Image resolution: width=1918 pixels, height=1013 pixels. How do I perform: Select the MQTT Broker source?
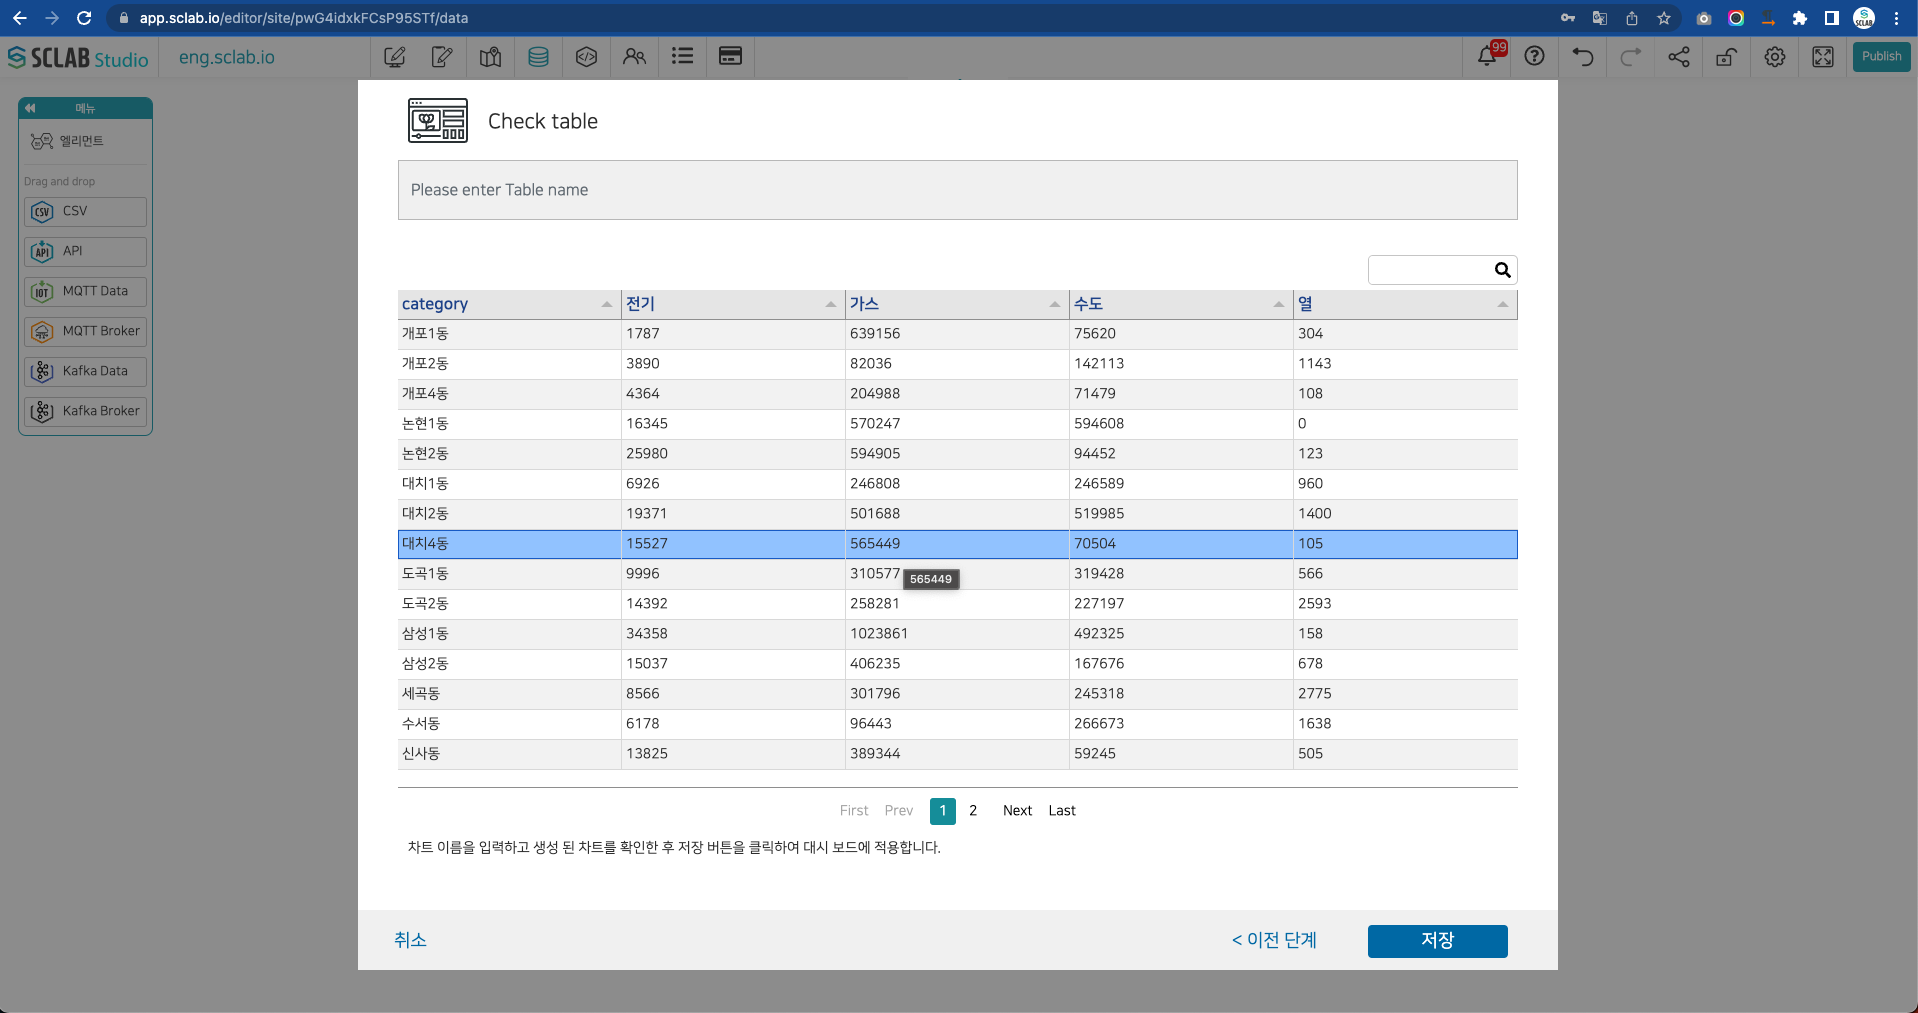[x=86, y=331]
